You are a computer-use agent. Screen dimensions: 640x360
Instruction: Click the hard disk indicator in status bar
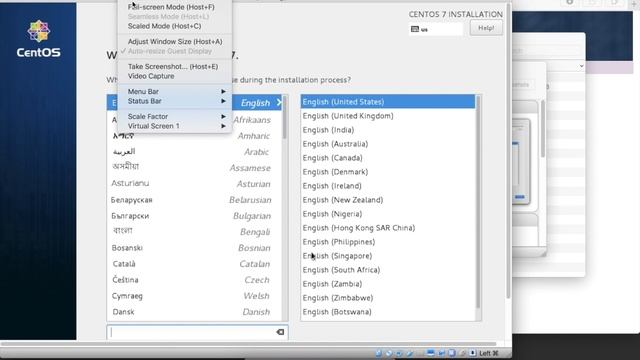379,353
